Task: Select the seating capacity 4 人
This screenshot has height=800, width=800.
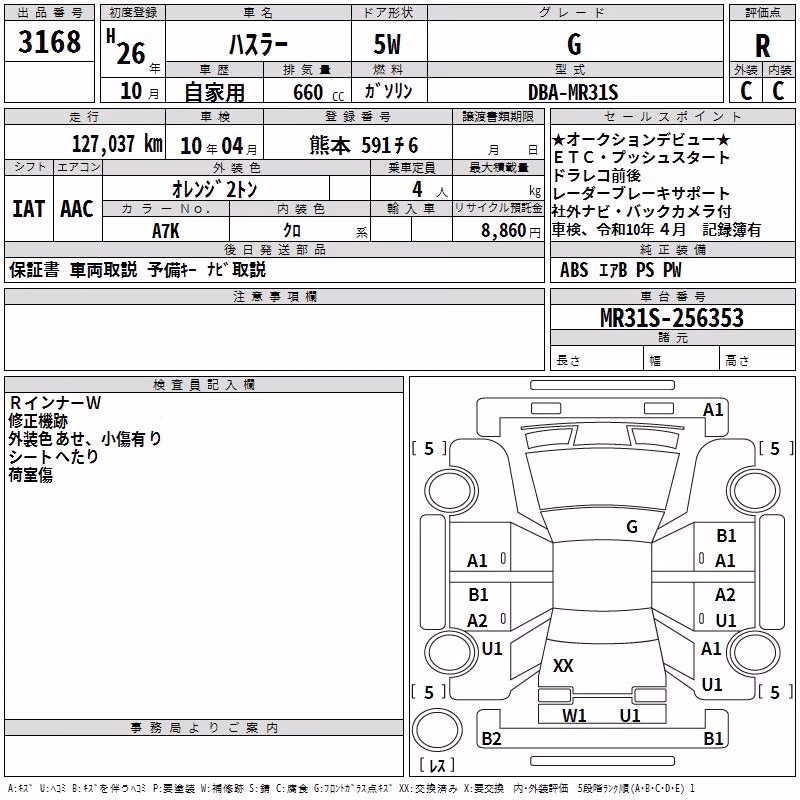Action: pyautogui.click(x=430, y=190)
